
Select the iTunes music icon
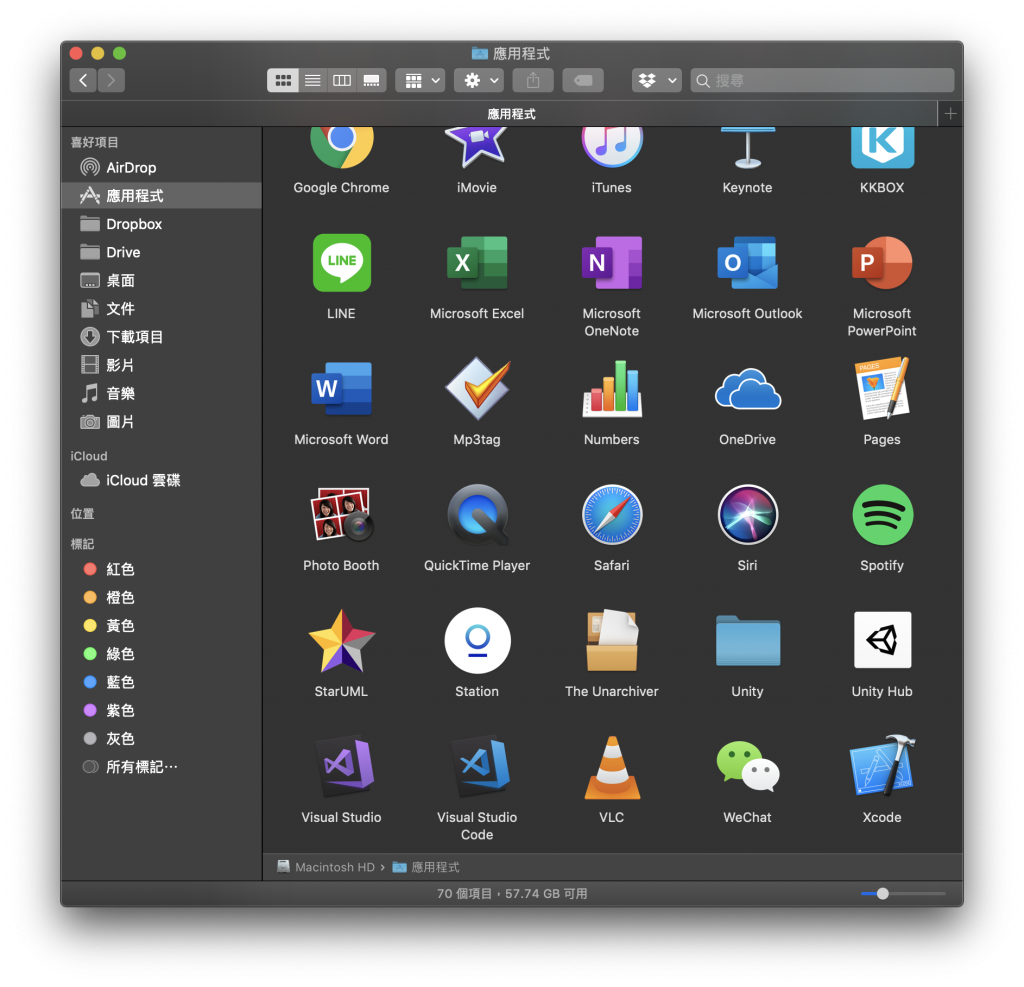coord(612,148)
